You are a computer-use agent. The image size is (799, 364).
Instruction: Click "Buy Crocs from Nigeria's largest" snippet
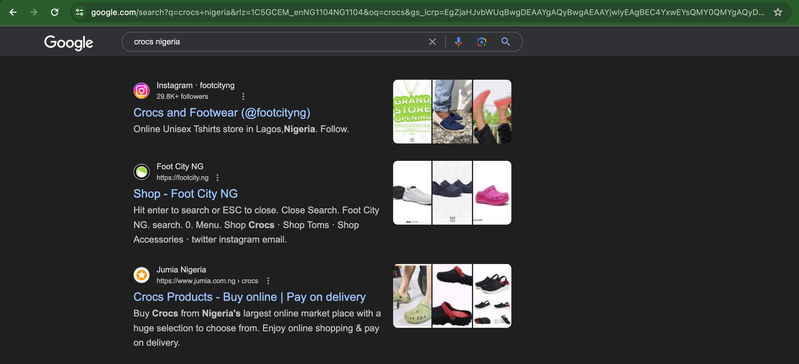click(257, 328)
